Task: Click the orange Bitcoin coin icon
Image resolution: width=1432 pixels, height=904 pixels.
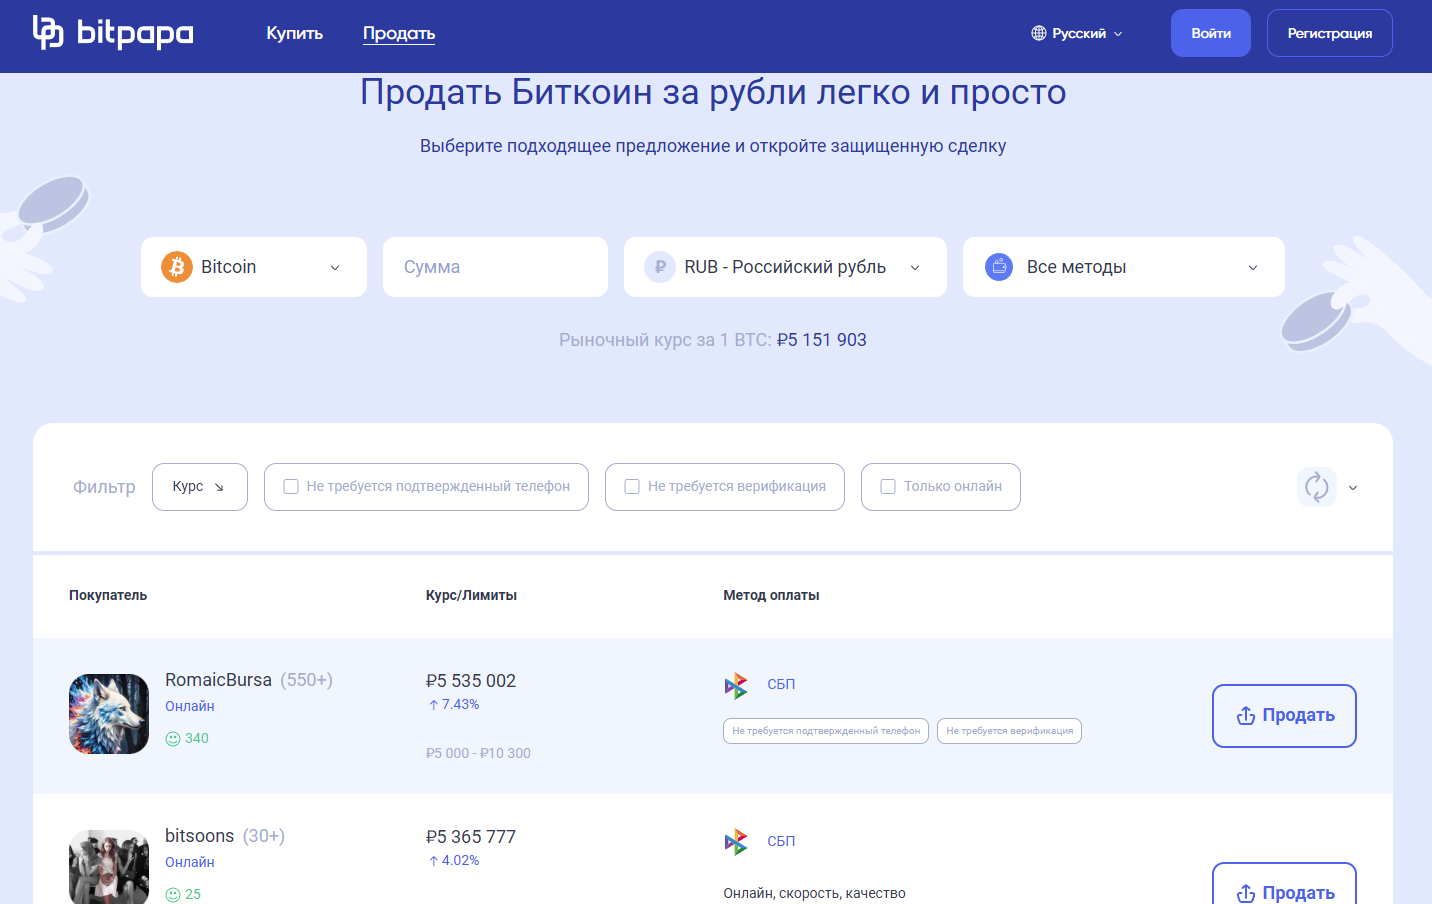Action: point(177,267)
